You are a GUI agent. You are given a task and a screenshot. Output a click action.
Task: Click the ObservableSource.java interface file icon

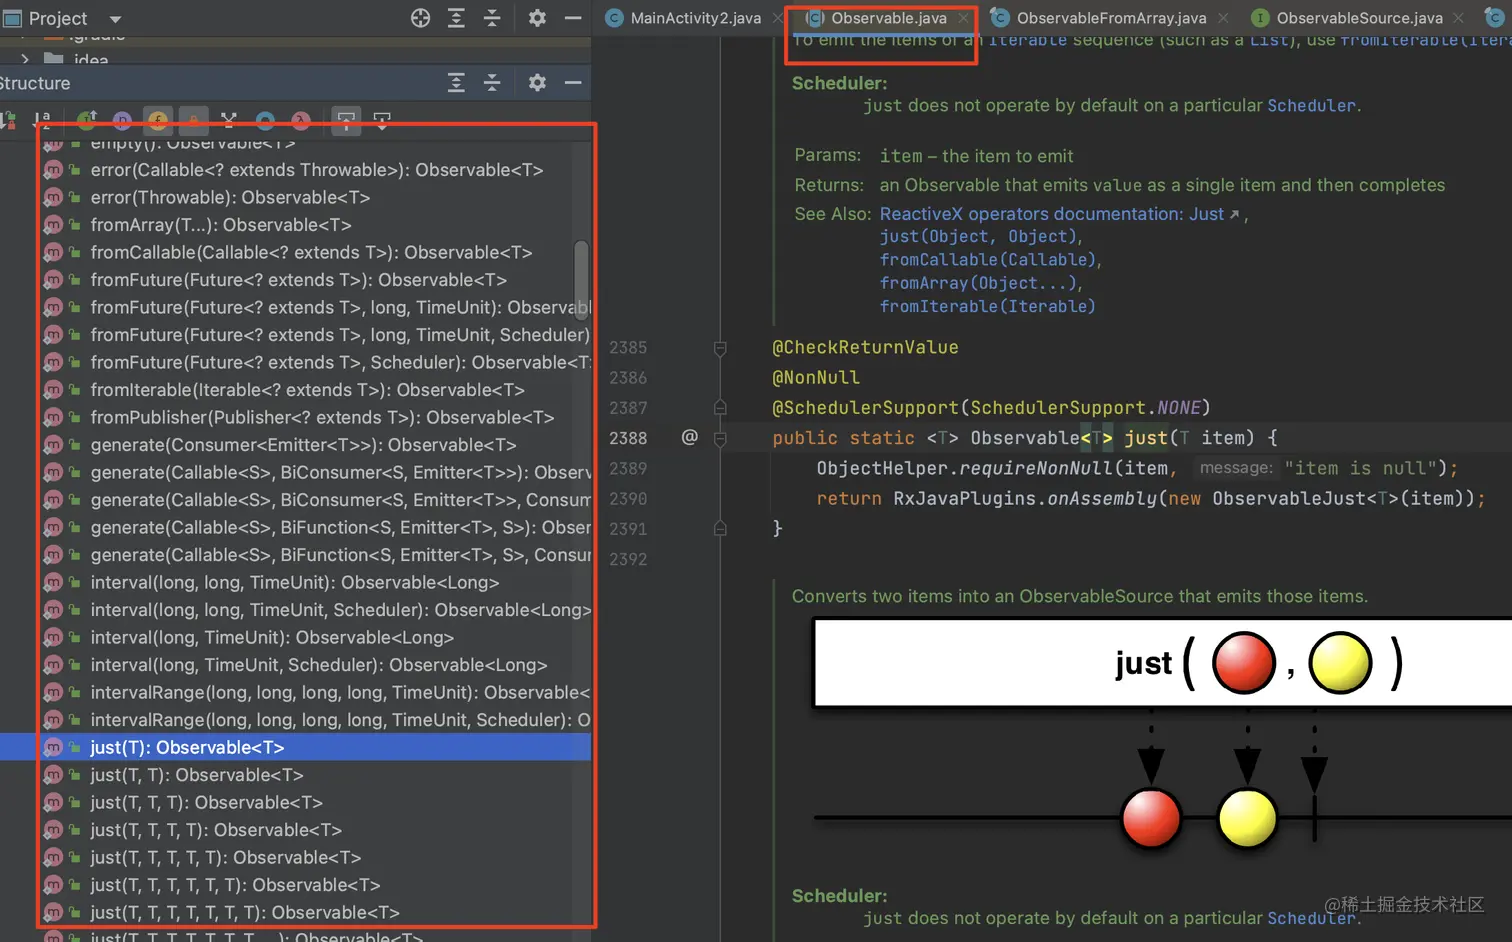(x=1260, y=18)
